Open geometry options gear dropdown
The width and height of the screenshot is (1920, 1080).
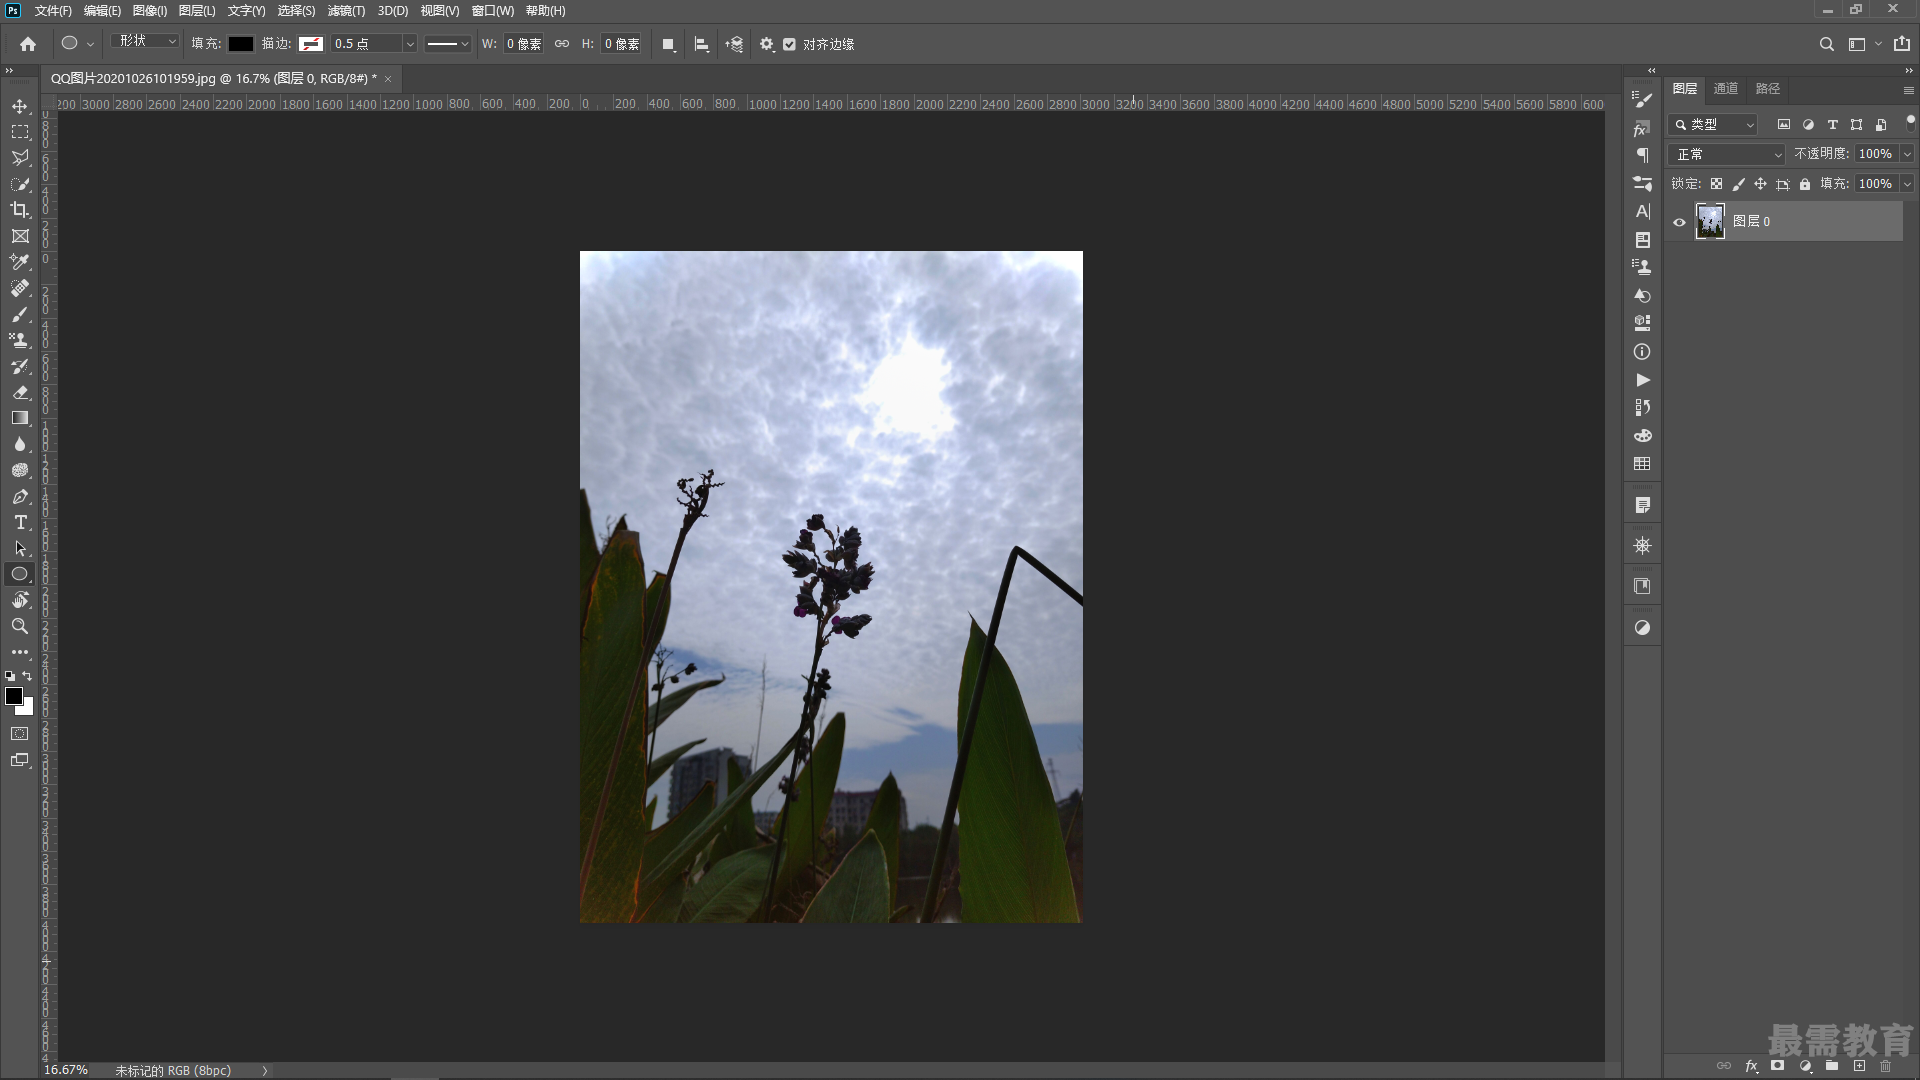coord(766,44)
